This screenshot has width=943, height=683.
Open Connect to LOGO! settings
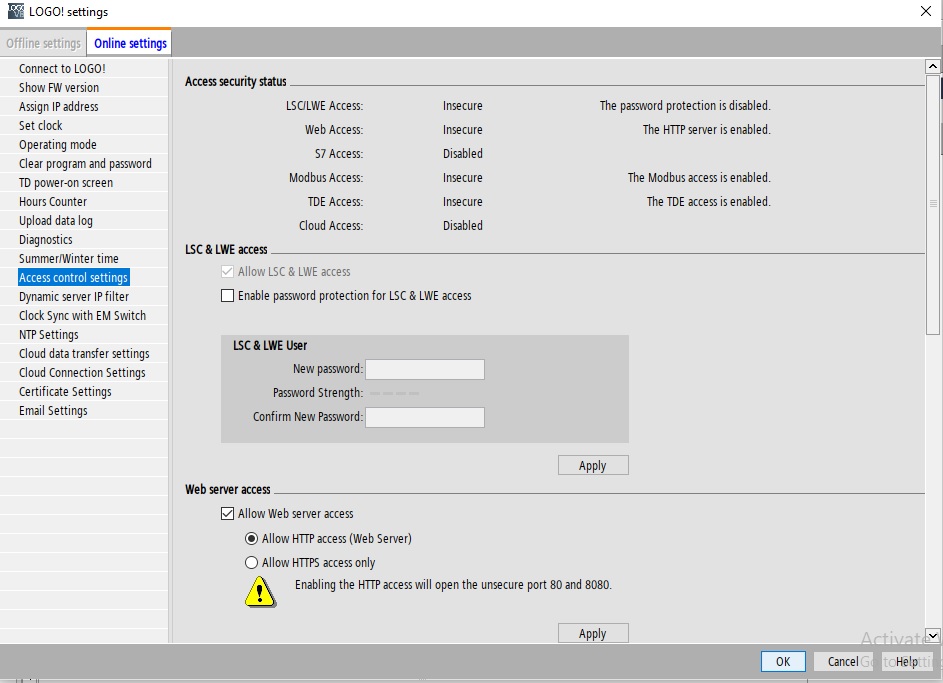[x=62, y=69]
